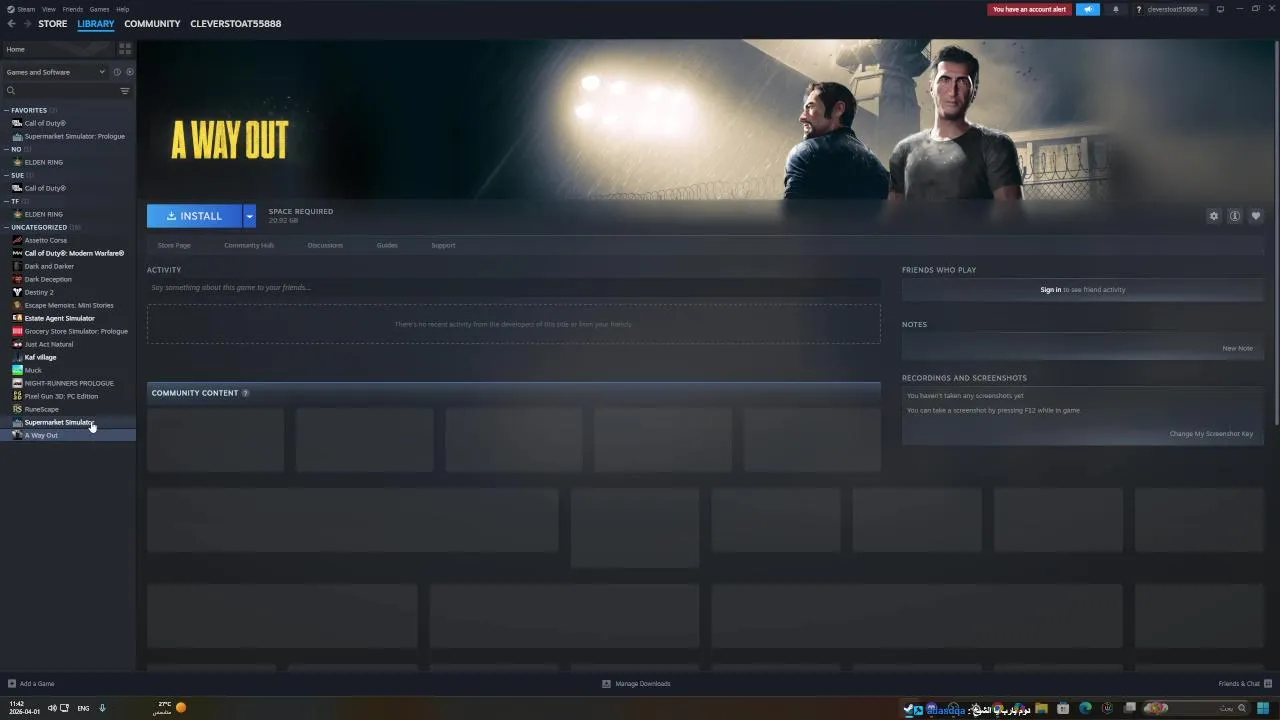Open the game's Store Page link

174,245
